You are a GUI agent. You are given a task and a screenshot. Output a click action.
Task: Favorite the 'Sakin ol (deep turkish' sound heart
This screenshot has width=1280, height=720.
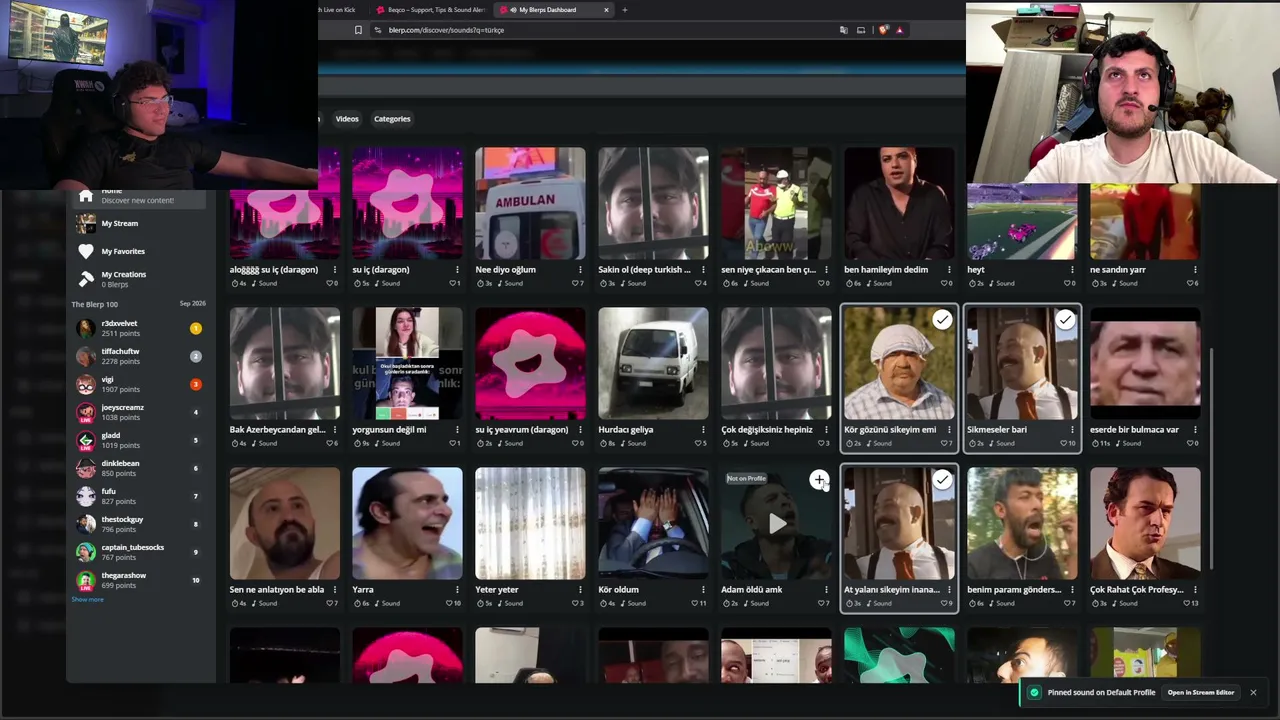(x=697, y=283)
